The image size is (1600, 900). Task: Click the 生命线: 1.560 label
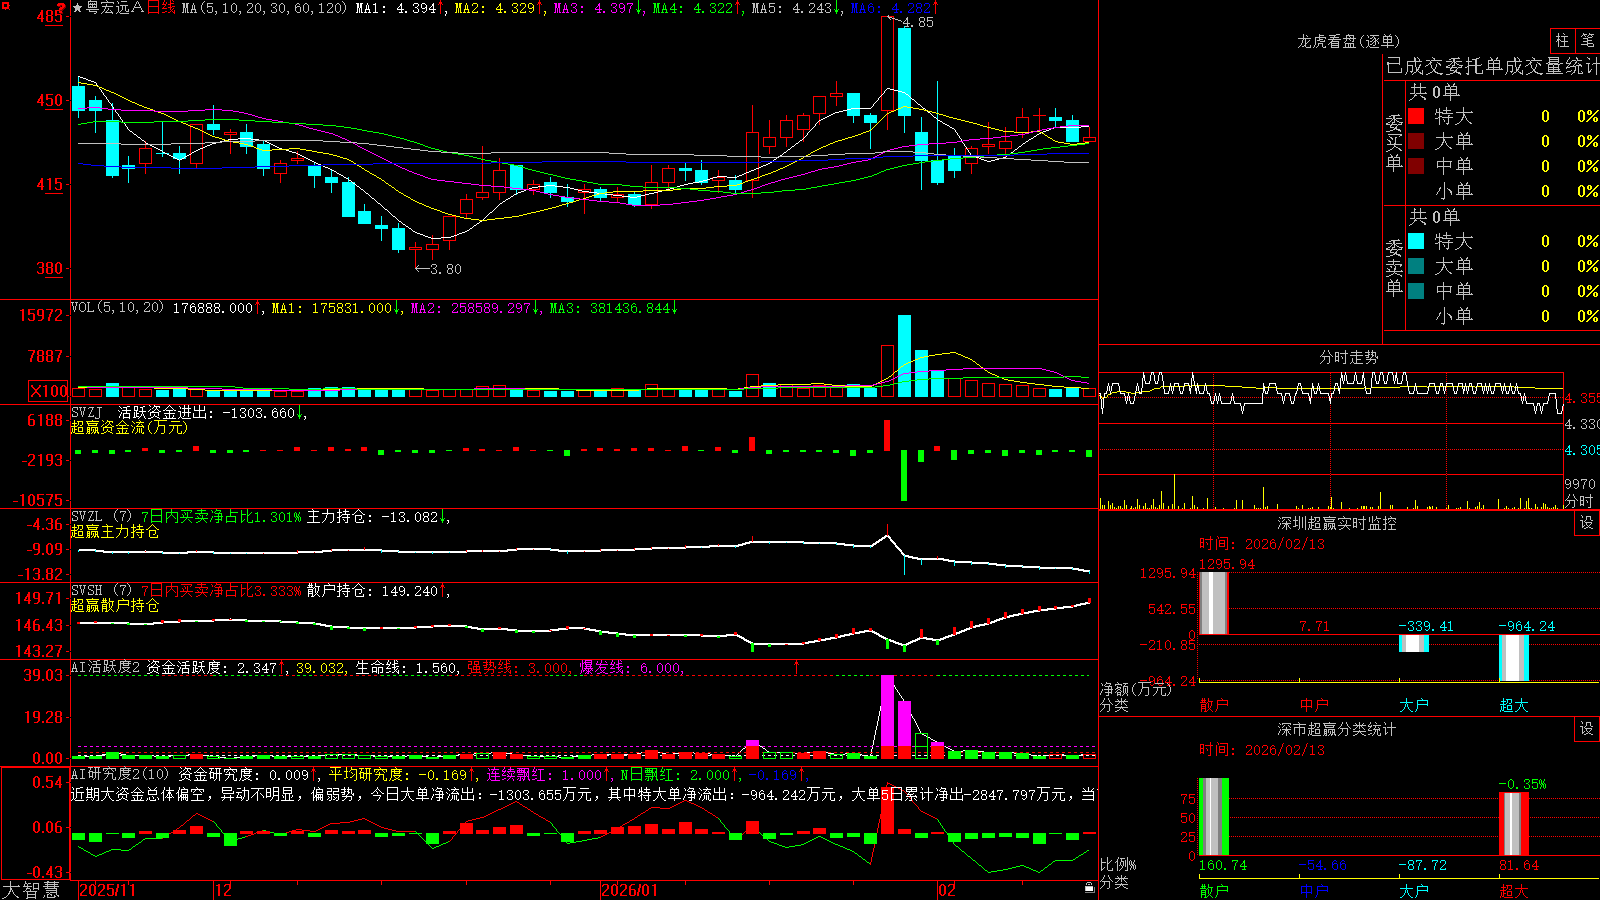coord(407,667)
